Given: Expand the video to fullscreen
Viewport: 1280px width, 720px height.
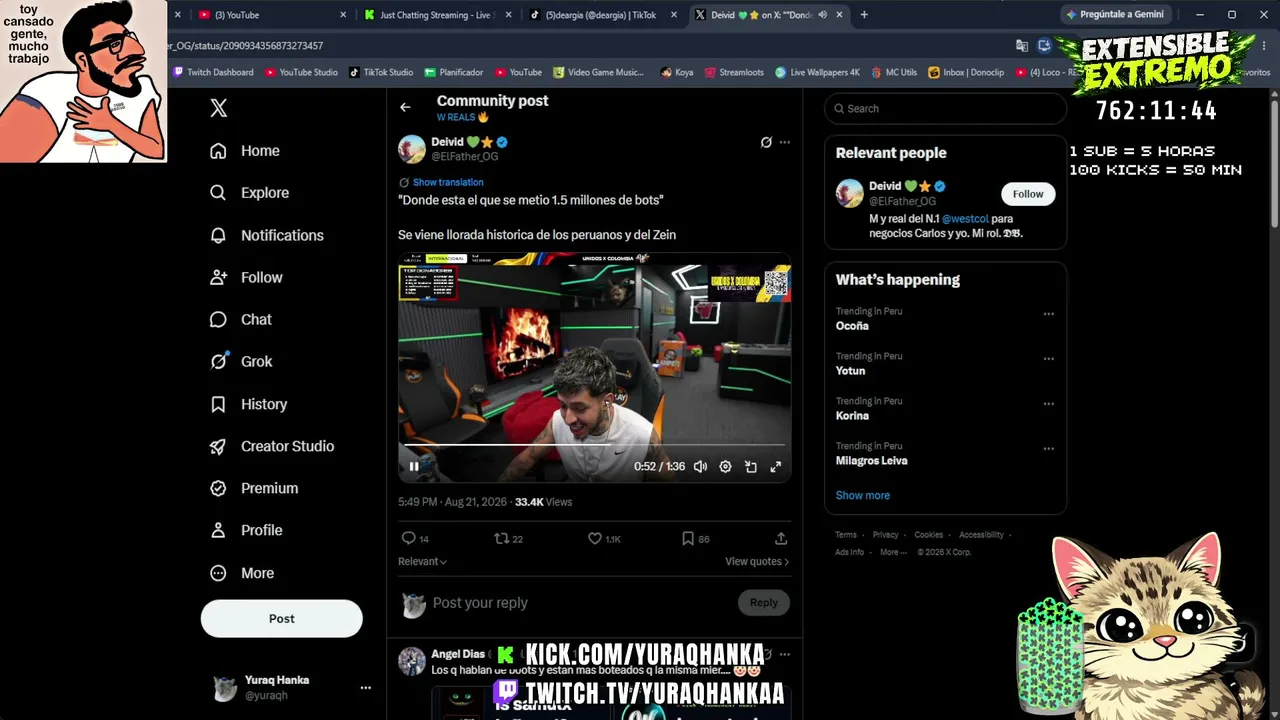Looking at the screenshot, I should pos(775,466).
